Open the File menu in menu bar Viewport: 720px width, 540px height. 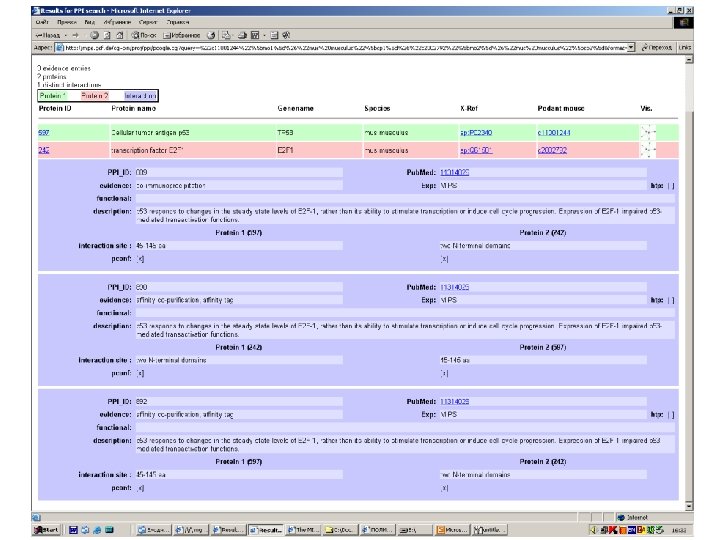coord(42,20)
